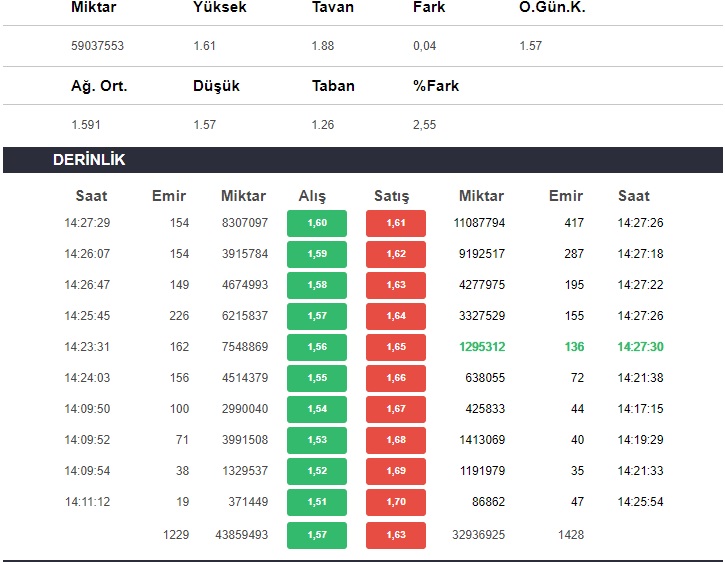Click the bid time 14:27:29

click(87, 223)
